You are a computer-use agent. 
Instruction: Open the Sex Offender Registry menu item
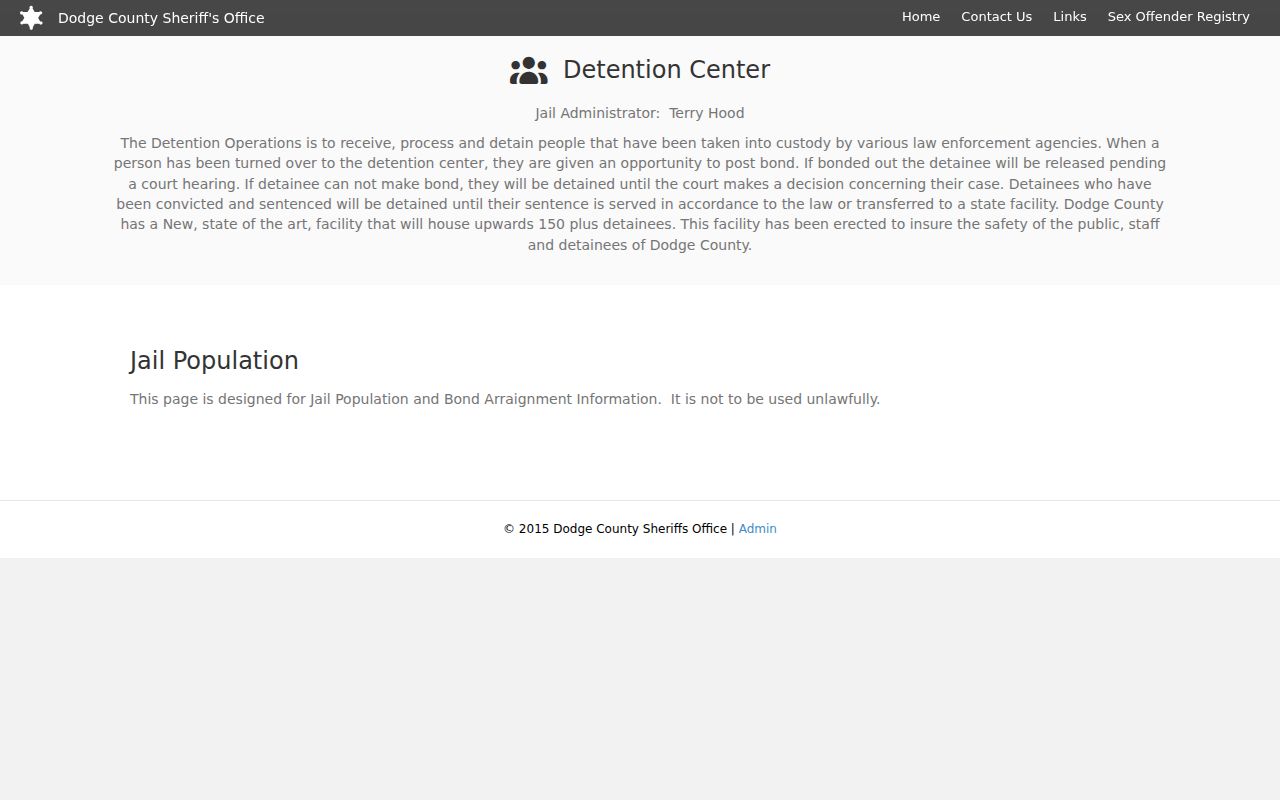pos(1178,17)
